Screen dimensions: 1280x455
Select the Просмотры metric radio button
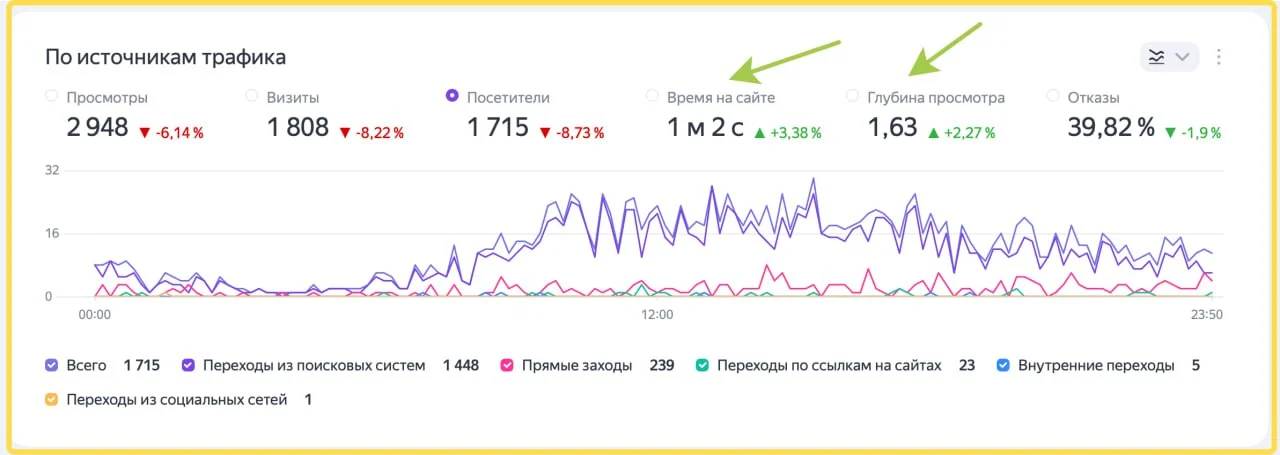tap(51, 96)
